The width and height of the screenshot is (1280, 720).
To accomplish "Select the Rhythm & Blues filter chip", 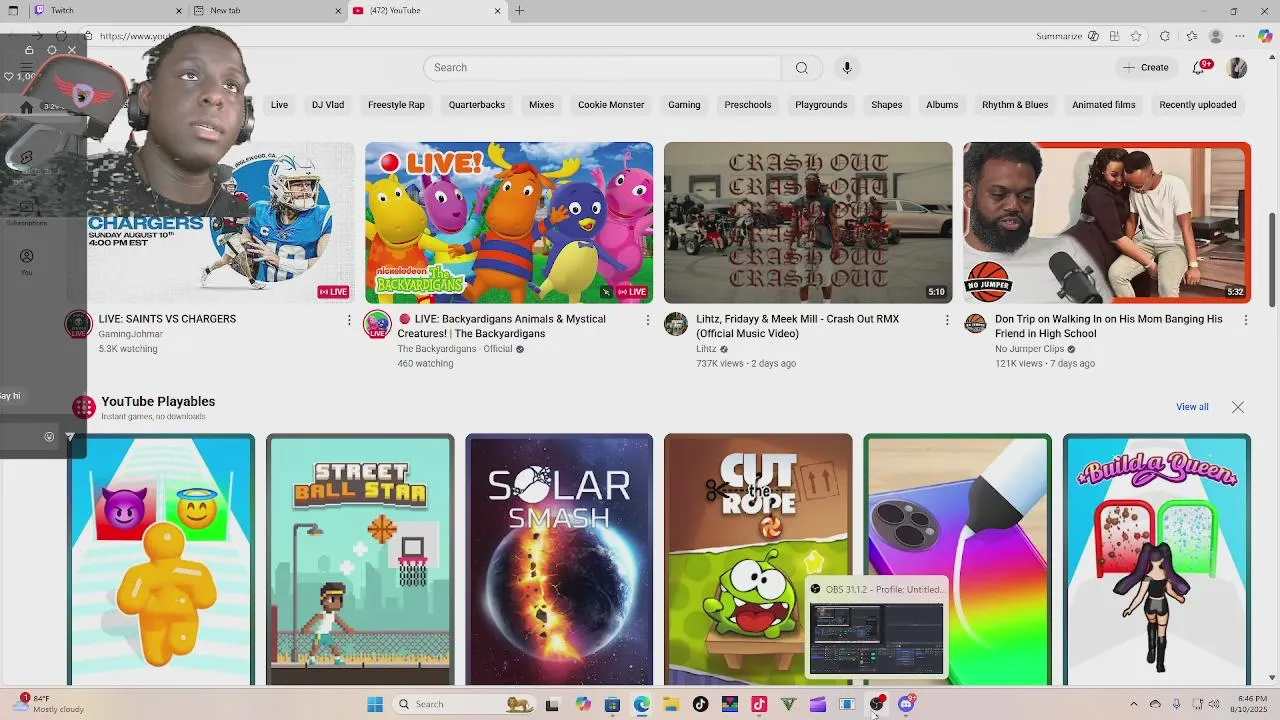I will 1015,105.
